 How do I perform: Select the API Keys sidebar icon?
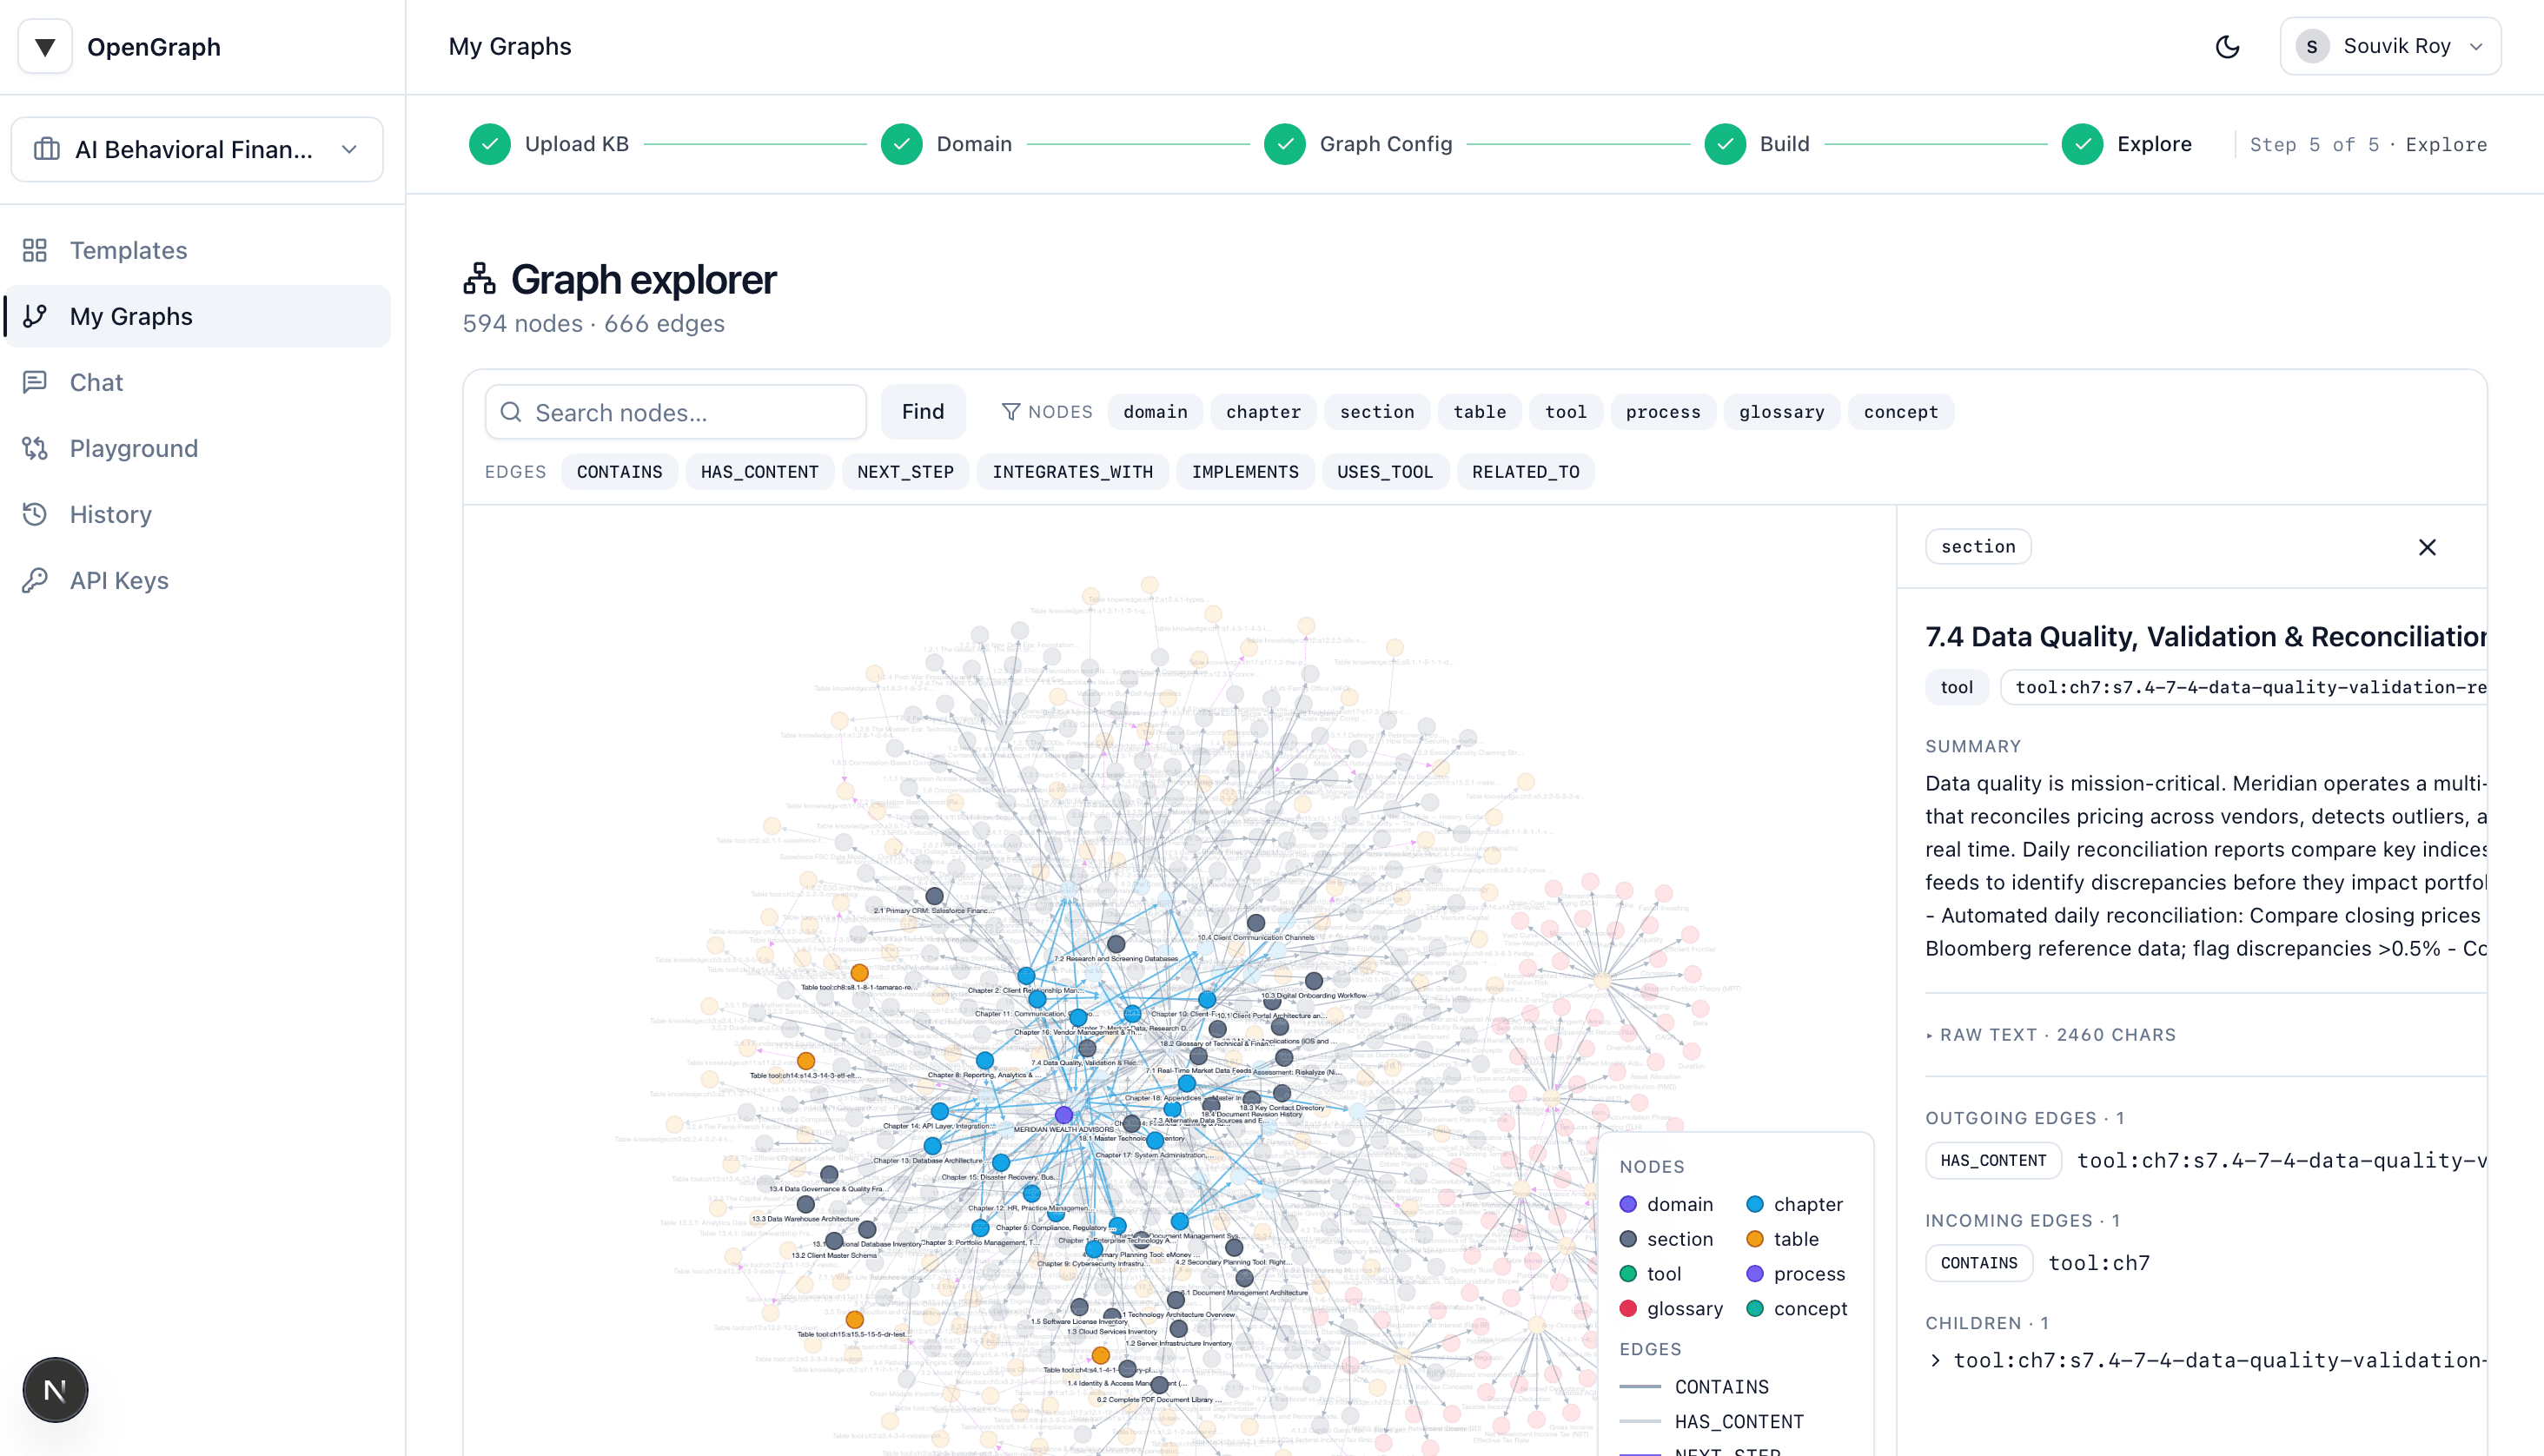pyautogui.click(x=36, y=580)
